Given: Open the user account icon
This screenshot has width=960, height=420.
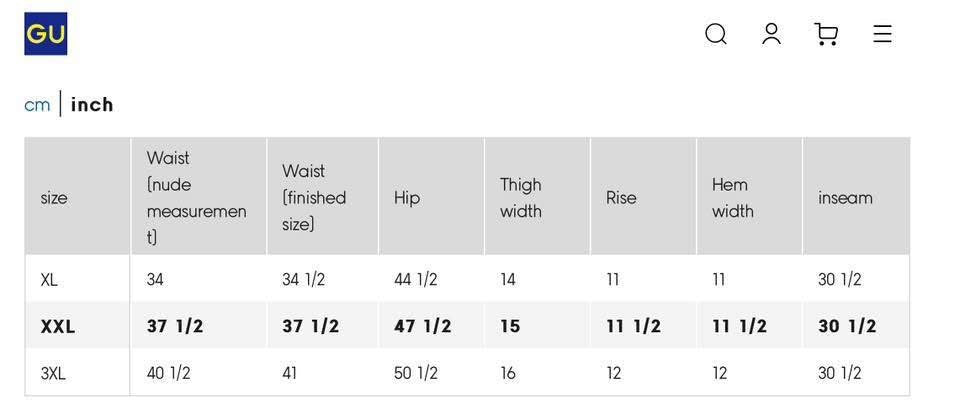Looking at the screenshot, I should 771,34.
